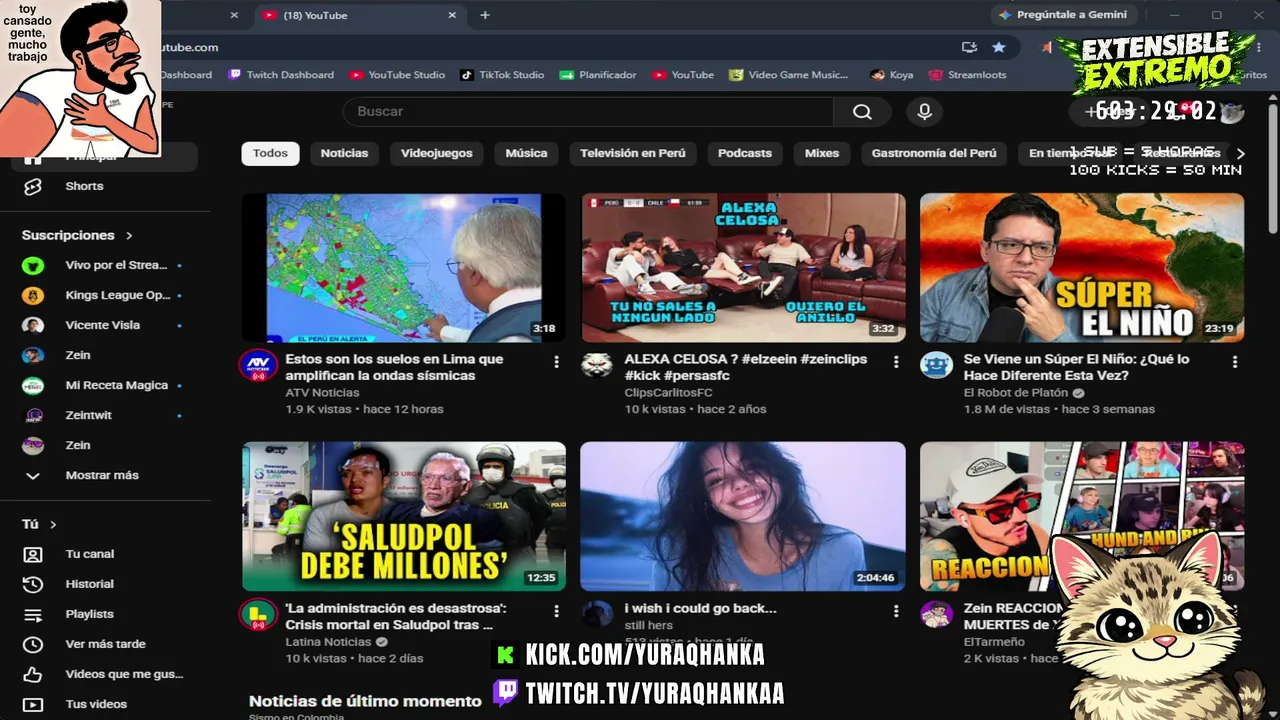Screen dimensions: 1280x720
Task: Select the Mixes filter chip
Action: coord(822,153)
